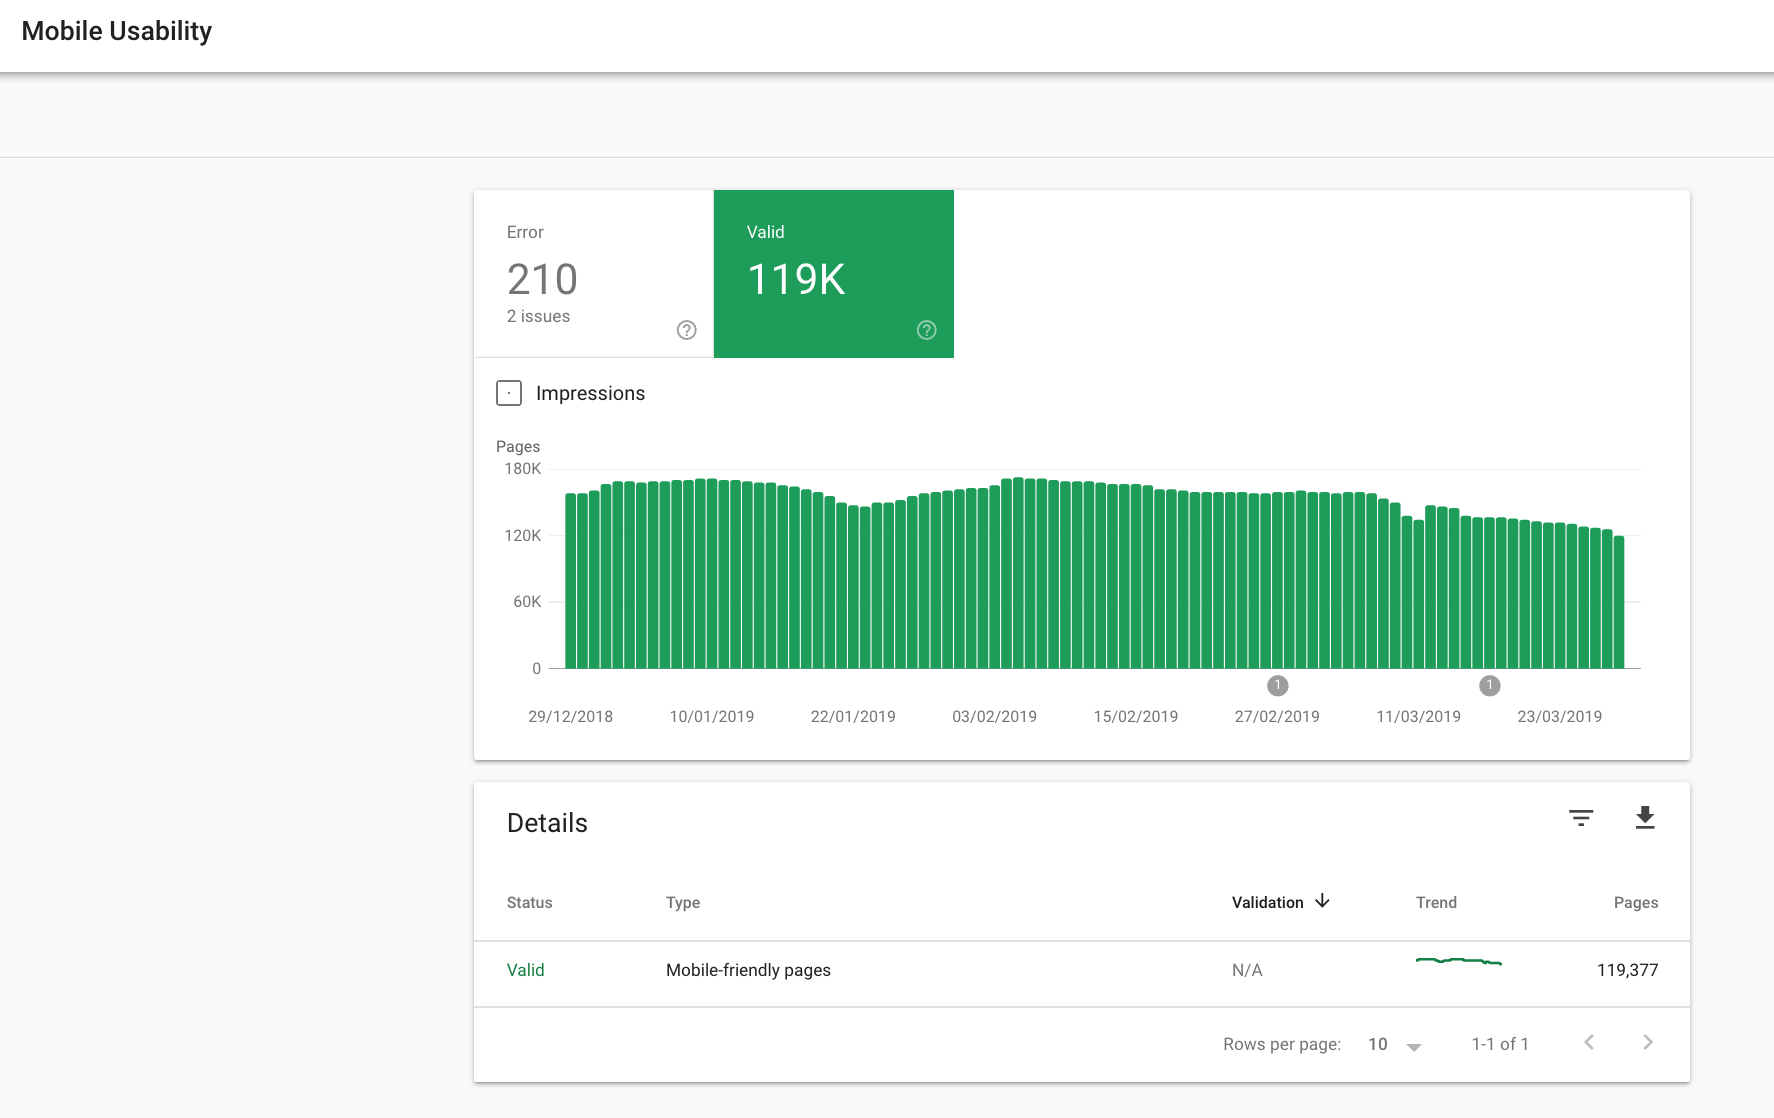
Task: Go to previous page of results
Action: pos(1589,1042)
